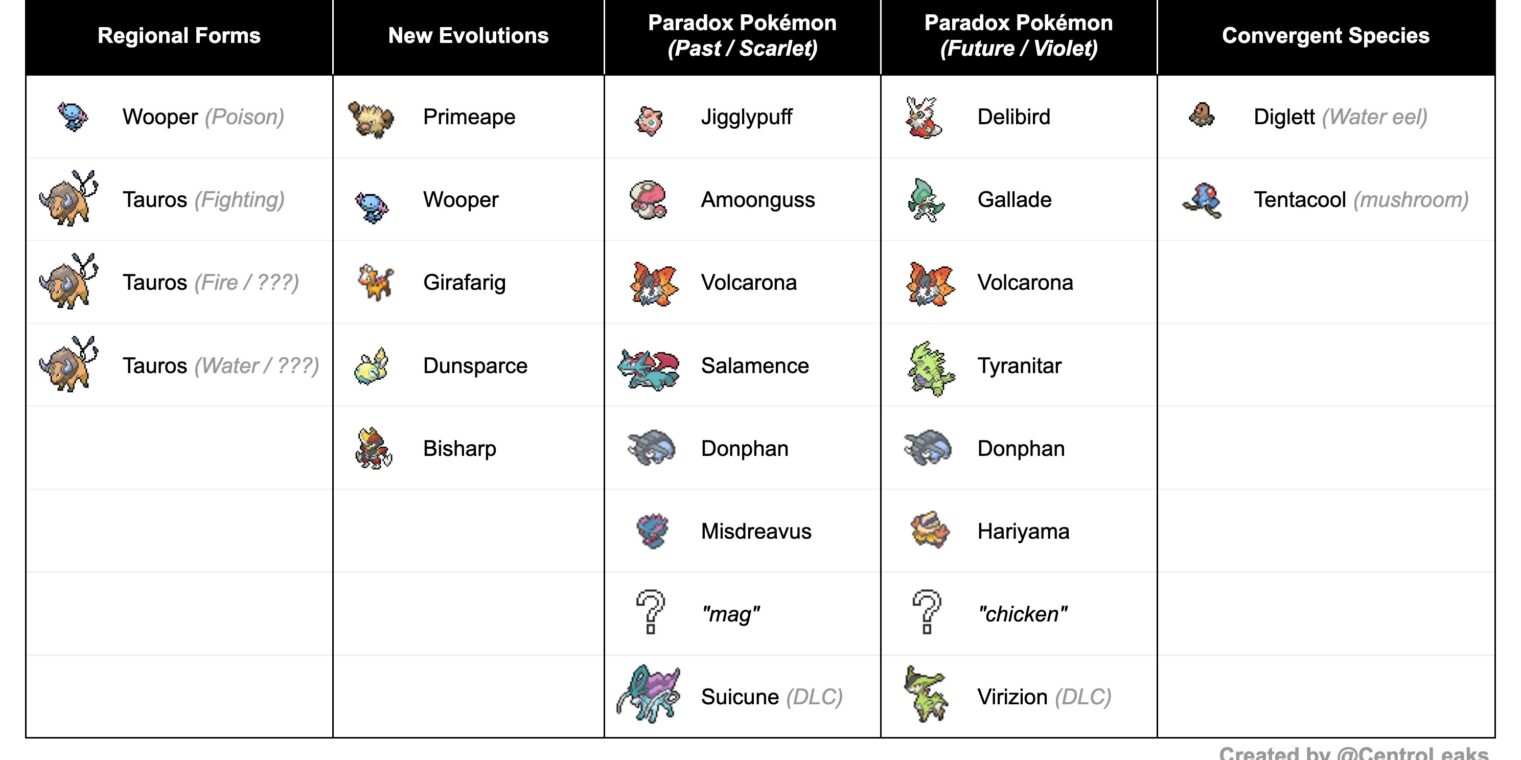Click the Tauros (Fighting) text label
Image resolution: width=1521 pixels, height=760 pixels.
tap(203, 200)
